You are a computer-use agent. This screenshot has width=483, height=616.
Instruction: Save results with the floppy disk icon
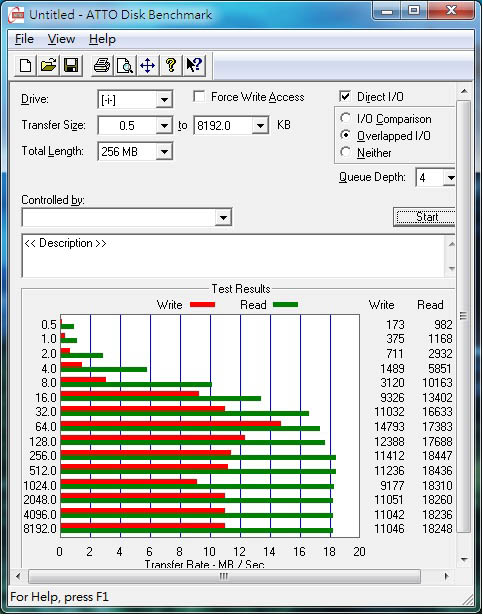(71, 65)
